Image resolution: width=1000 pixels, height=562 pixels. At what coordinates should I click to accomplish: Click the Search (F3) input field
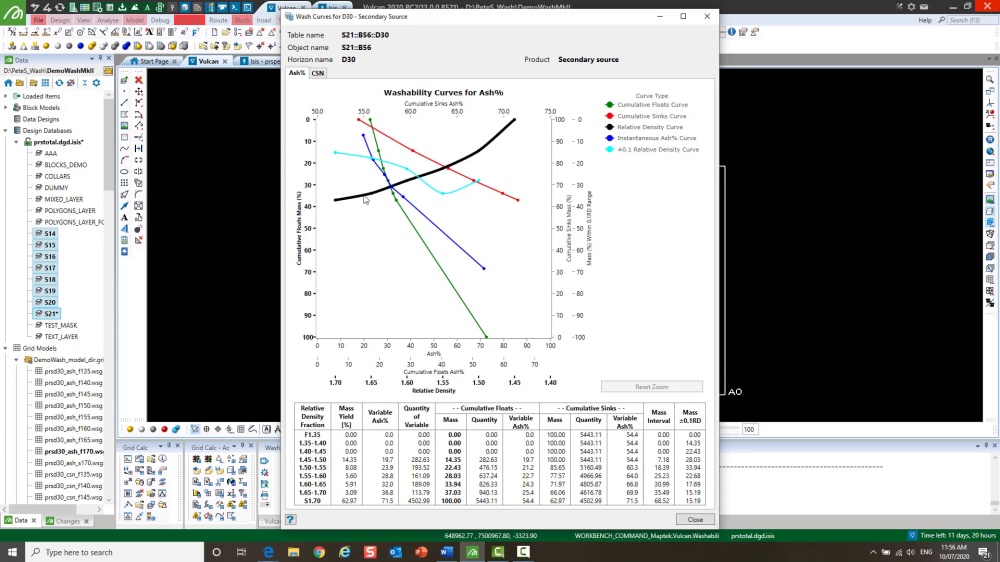pos(971,20)
